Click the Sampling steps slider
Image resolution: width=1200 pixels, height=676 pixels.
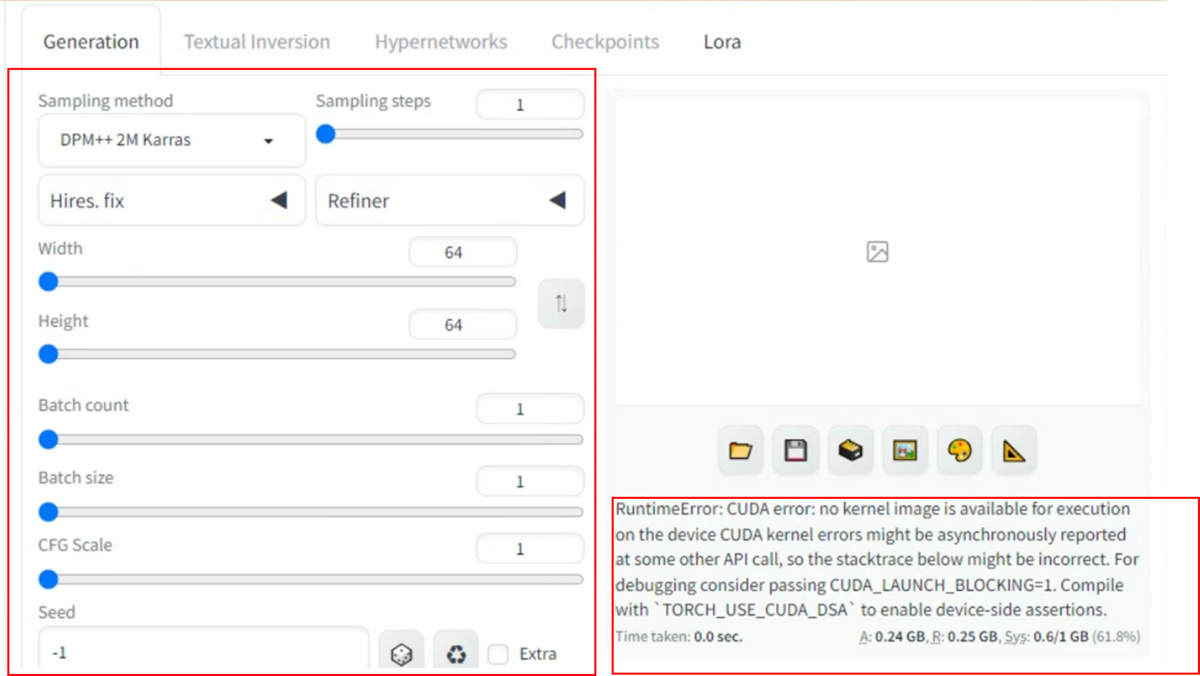(450, 134)
